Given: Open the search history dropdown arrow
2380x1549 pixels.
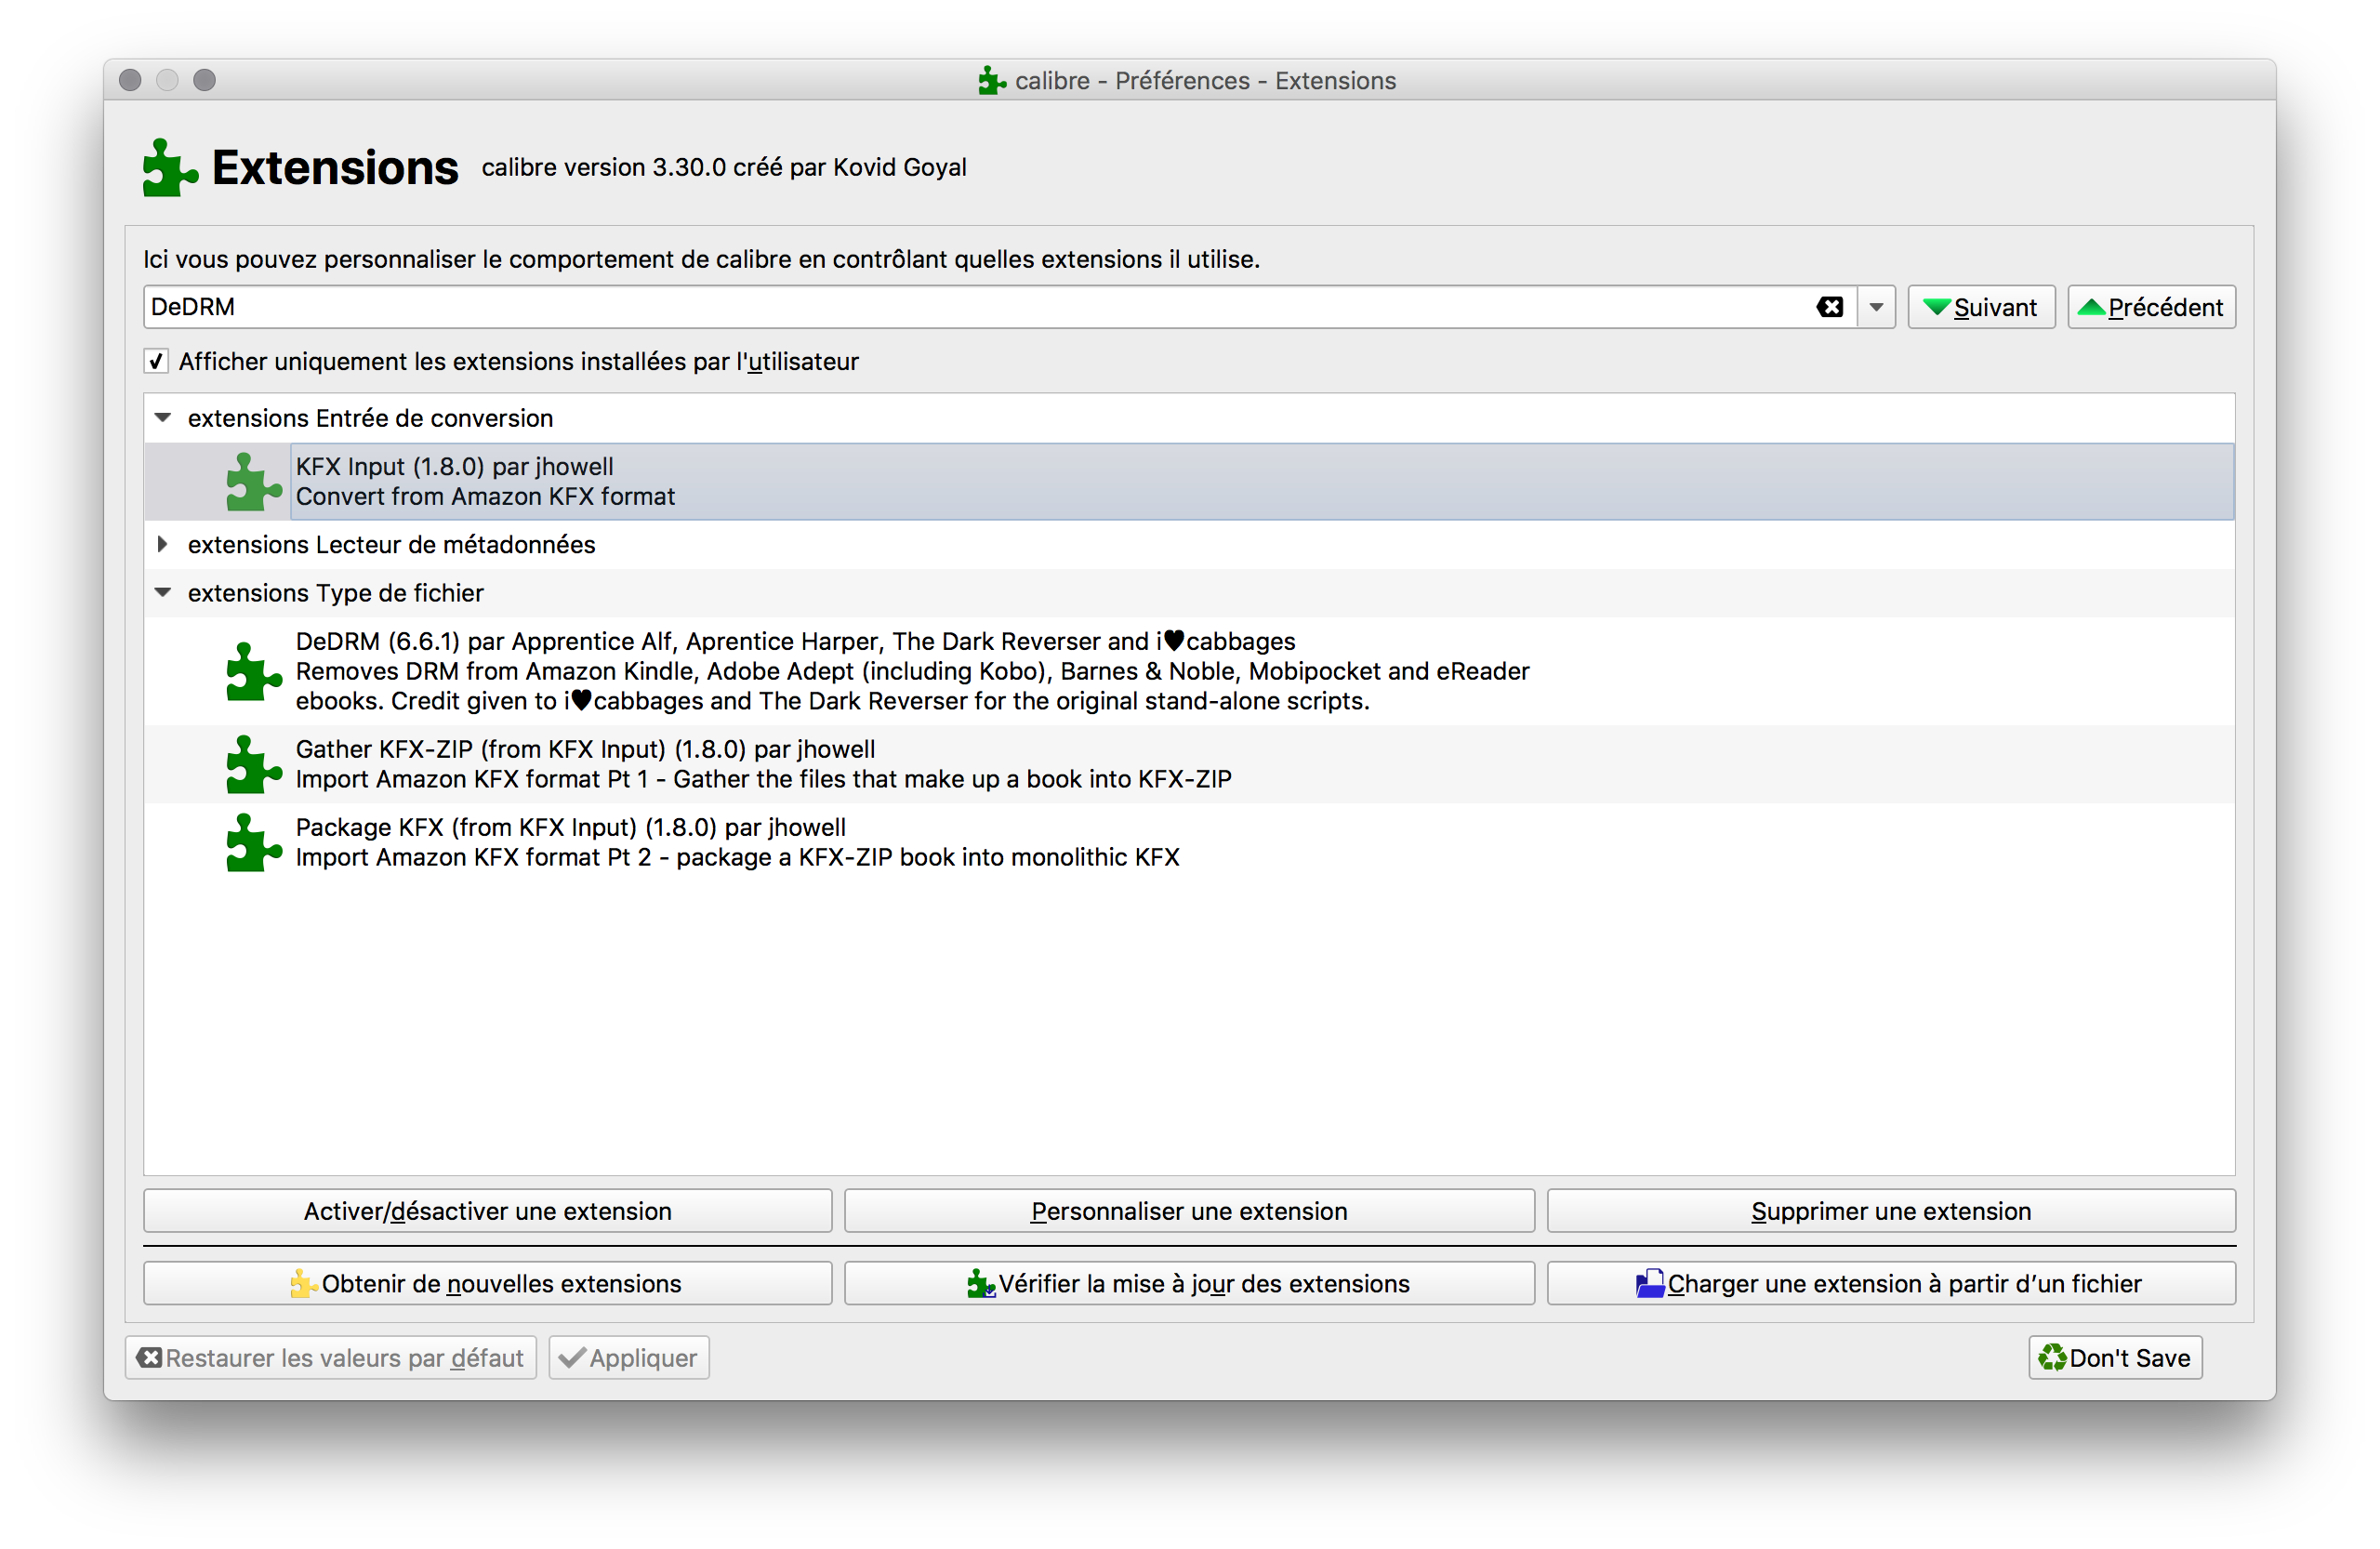Looking at the screenshot, I should pyautogui.click(x=1876, y=307).
